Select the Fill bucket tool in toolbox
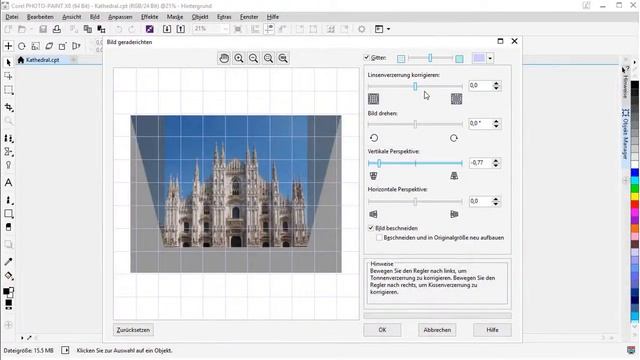 (x=9, y=276)
